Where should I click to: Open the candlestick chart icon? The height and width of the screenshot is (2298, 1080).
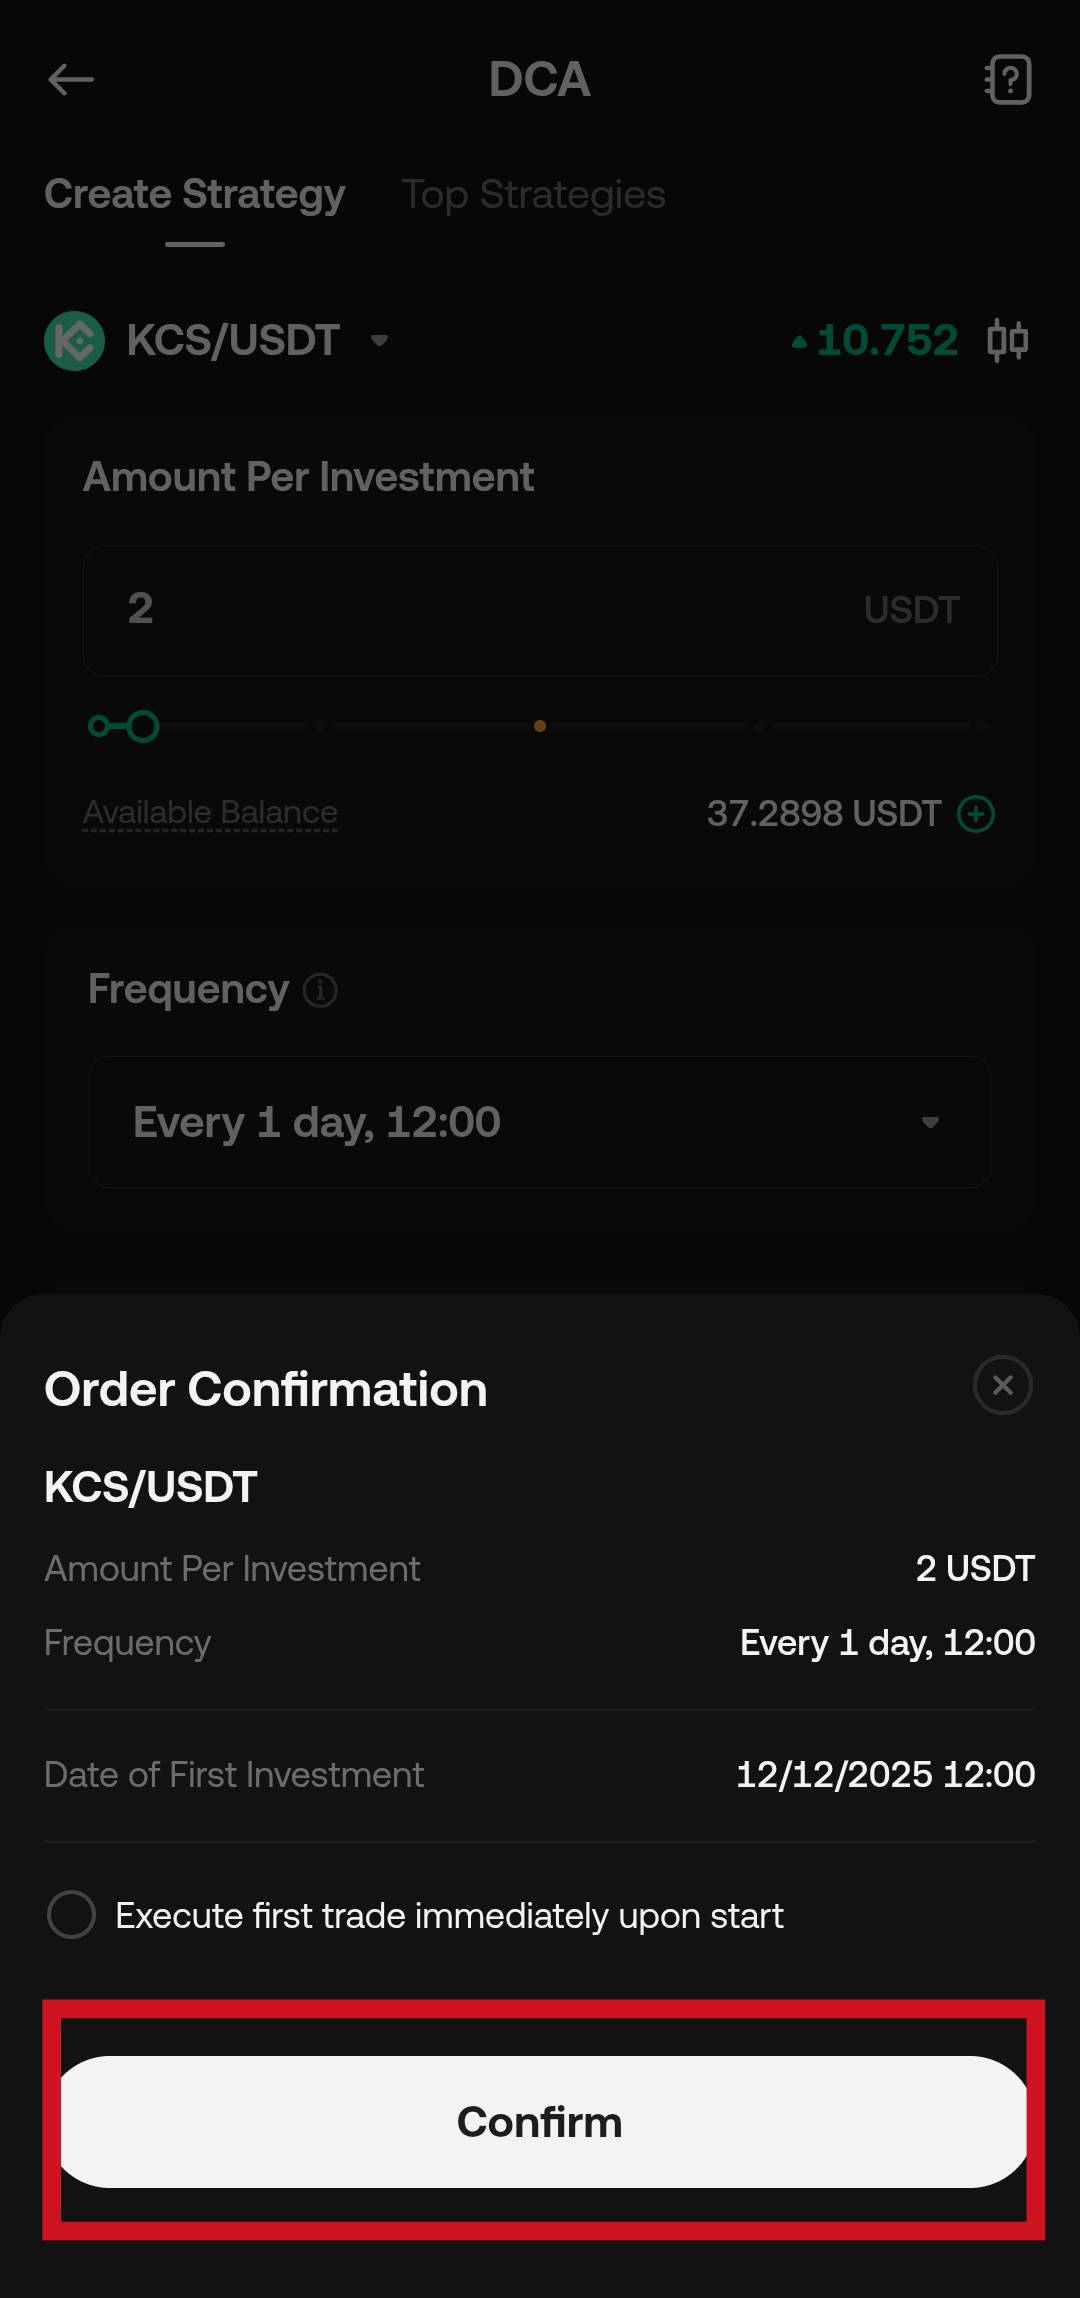click(x=1007, y=341)
